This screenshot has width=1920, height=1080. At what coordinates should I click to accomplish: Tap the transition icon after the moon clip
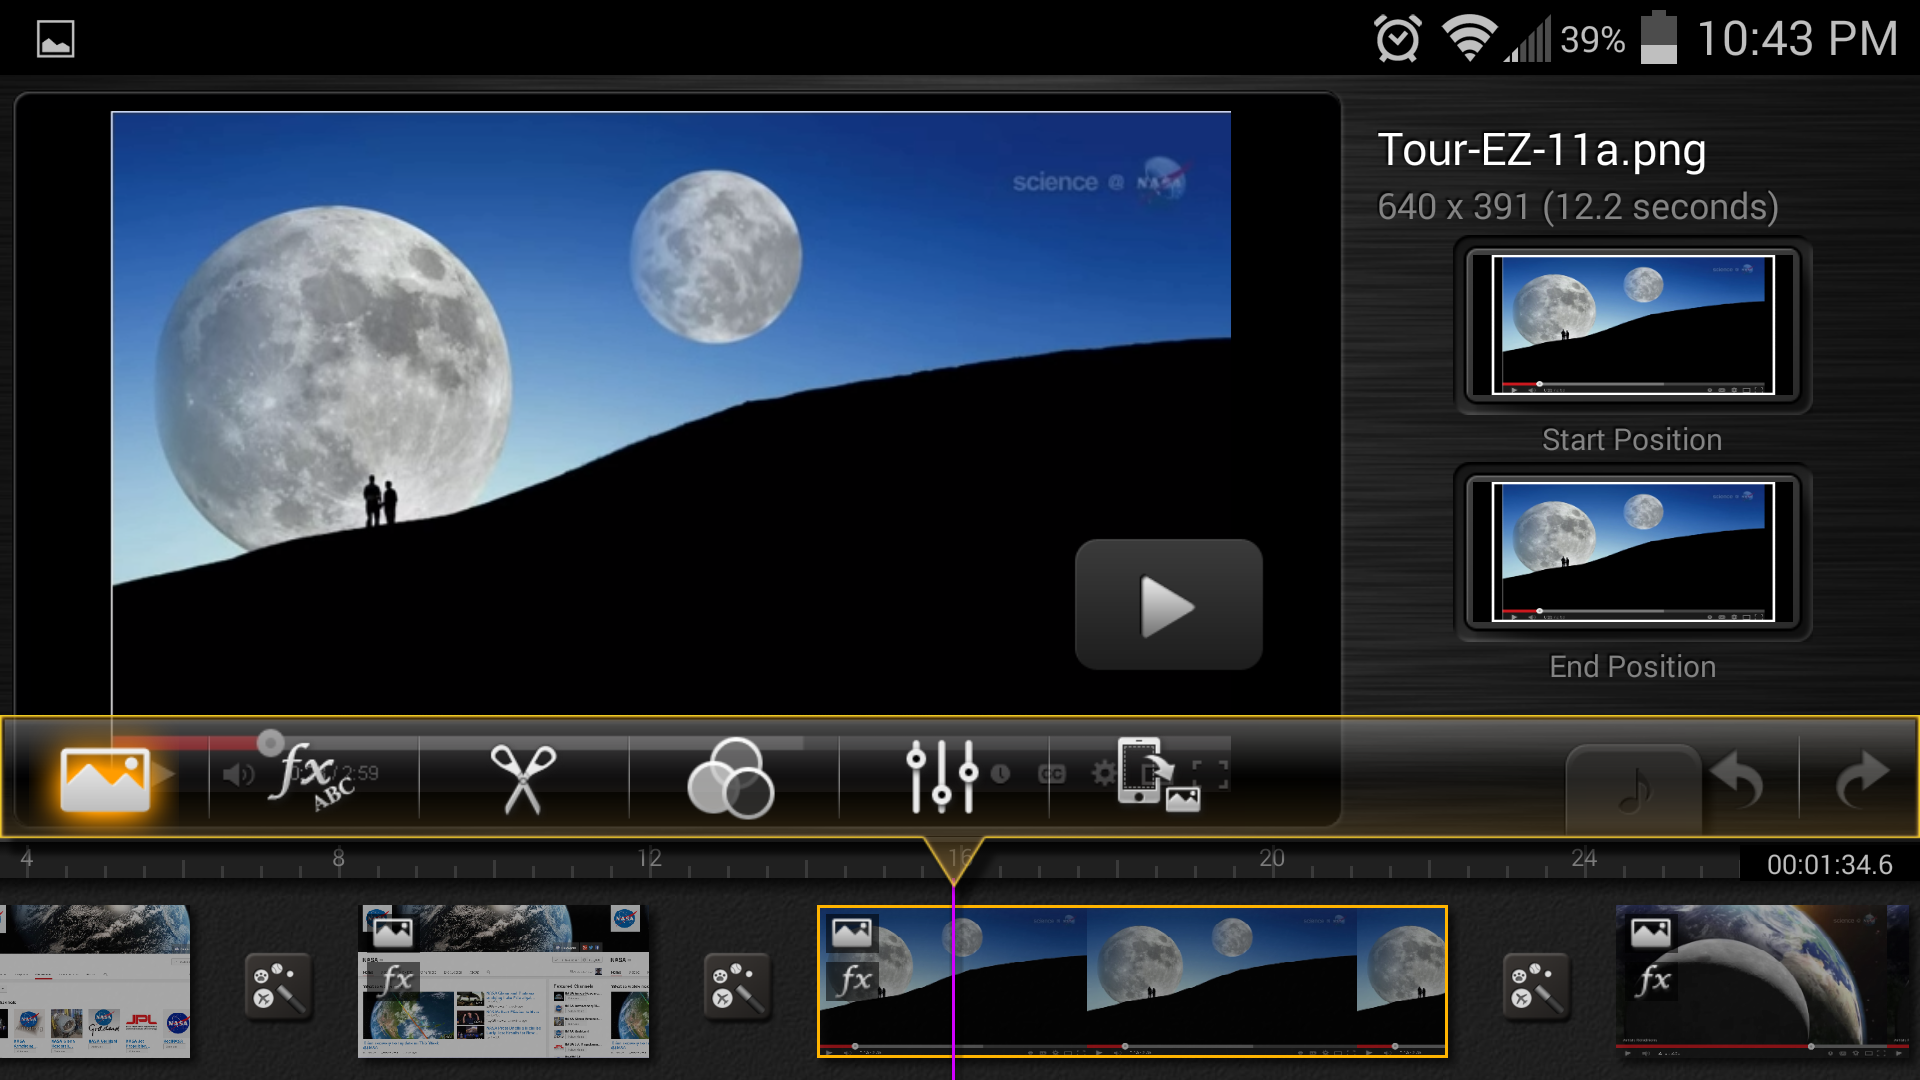[1535, 986]
